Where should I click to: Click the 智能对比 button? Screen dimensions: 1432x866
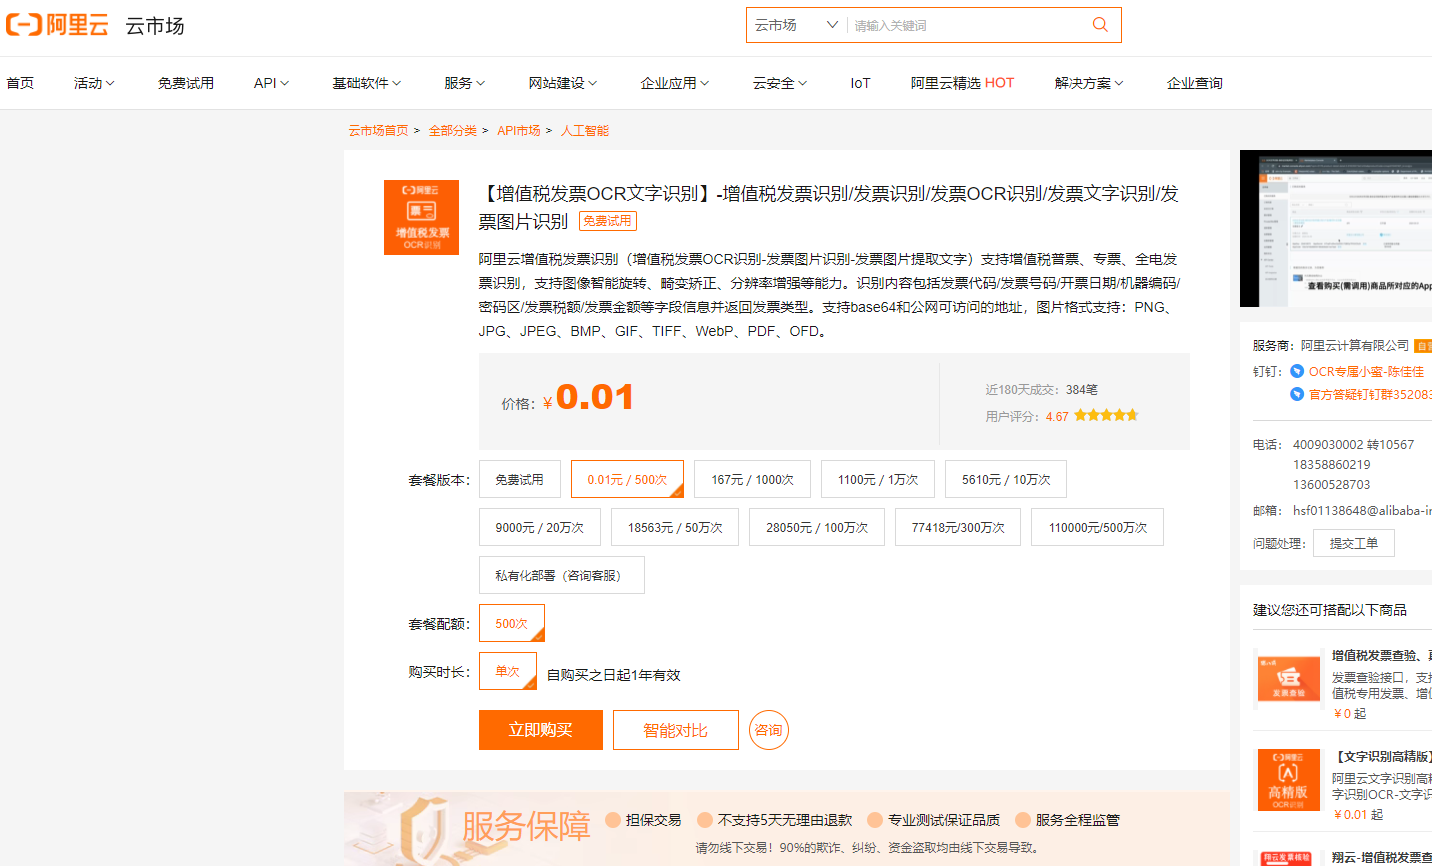675,730
